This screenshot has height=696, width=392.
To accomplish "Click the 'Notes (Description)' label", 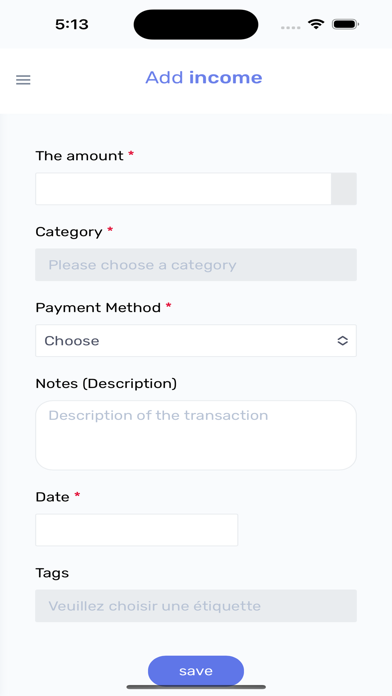I will pos(106,384).
